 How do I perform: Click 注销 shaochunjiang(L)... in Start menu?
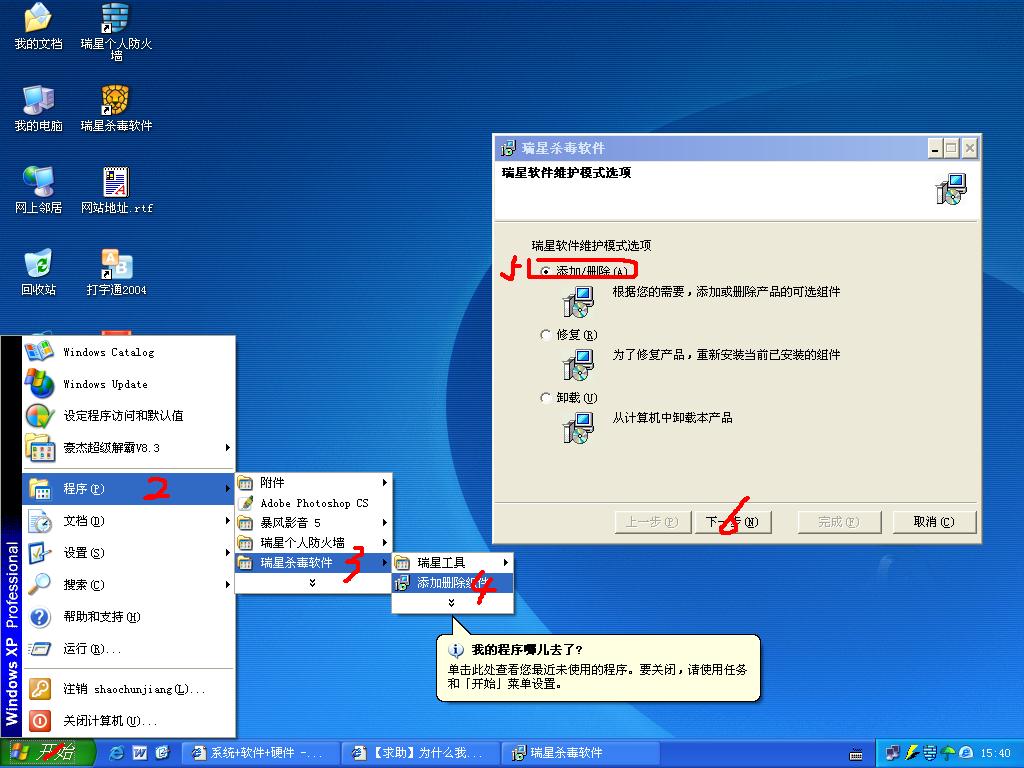pyautogui.click(x=129, y=689)
